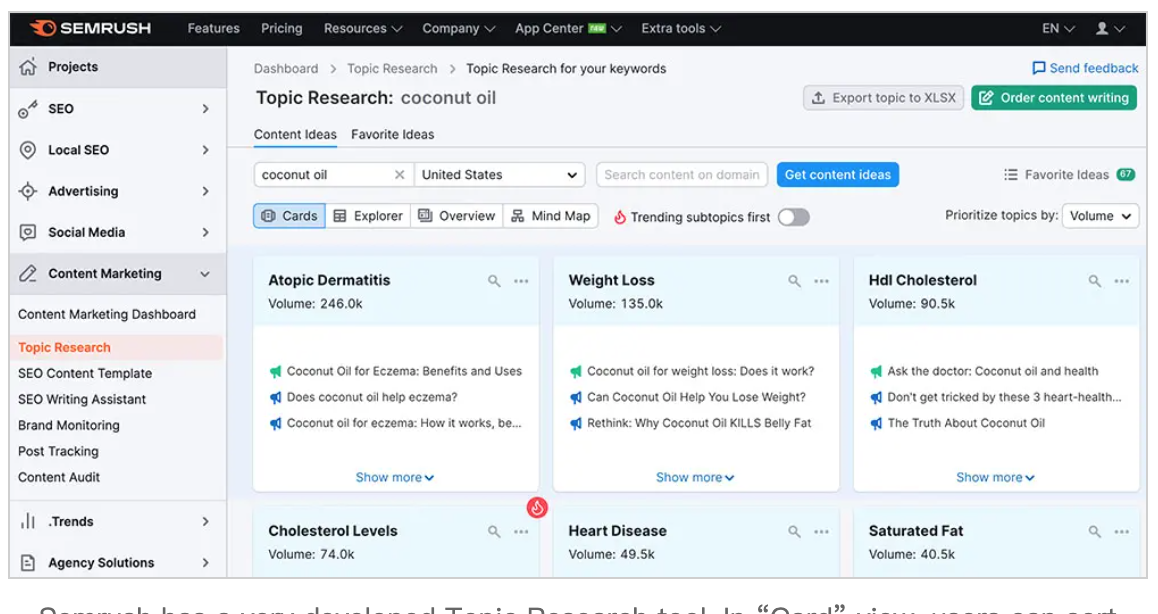The height and width of the screenshot is (614, 1158).
Task: Click the Semrush logo
Action: (90, 28)
